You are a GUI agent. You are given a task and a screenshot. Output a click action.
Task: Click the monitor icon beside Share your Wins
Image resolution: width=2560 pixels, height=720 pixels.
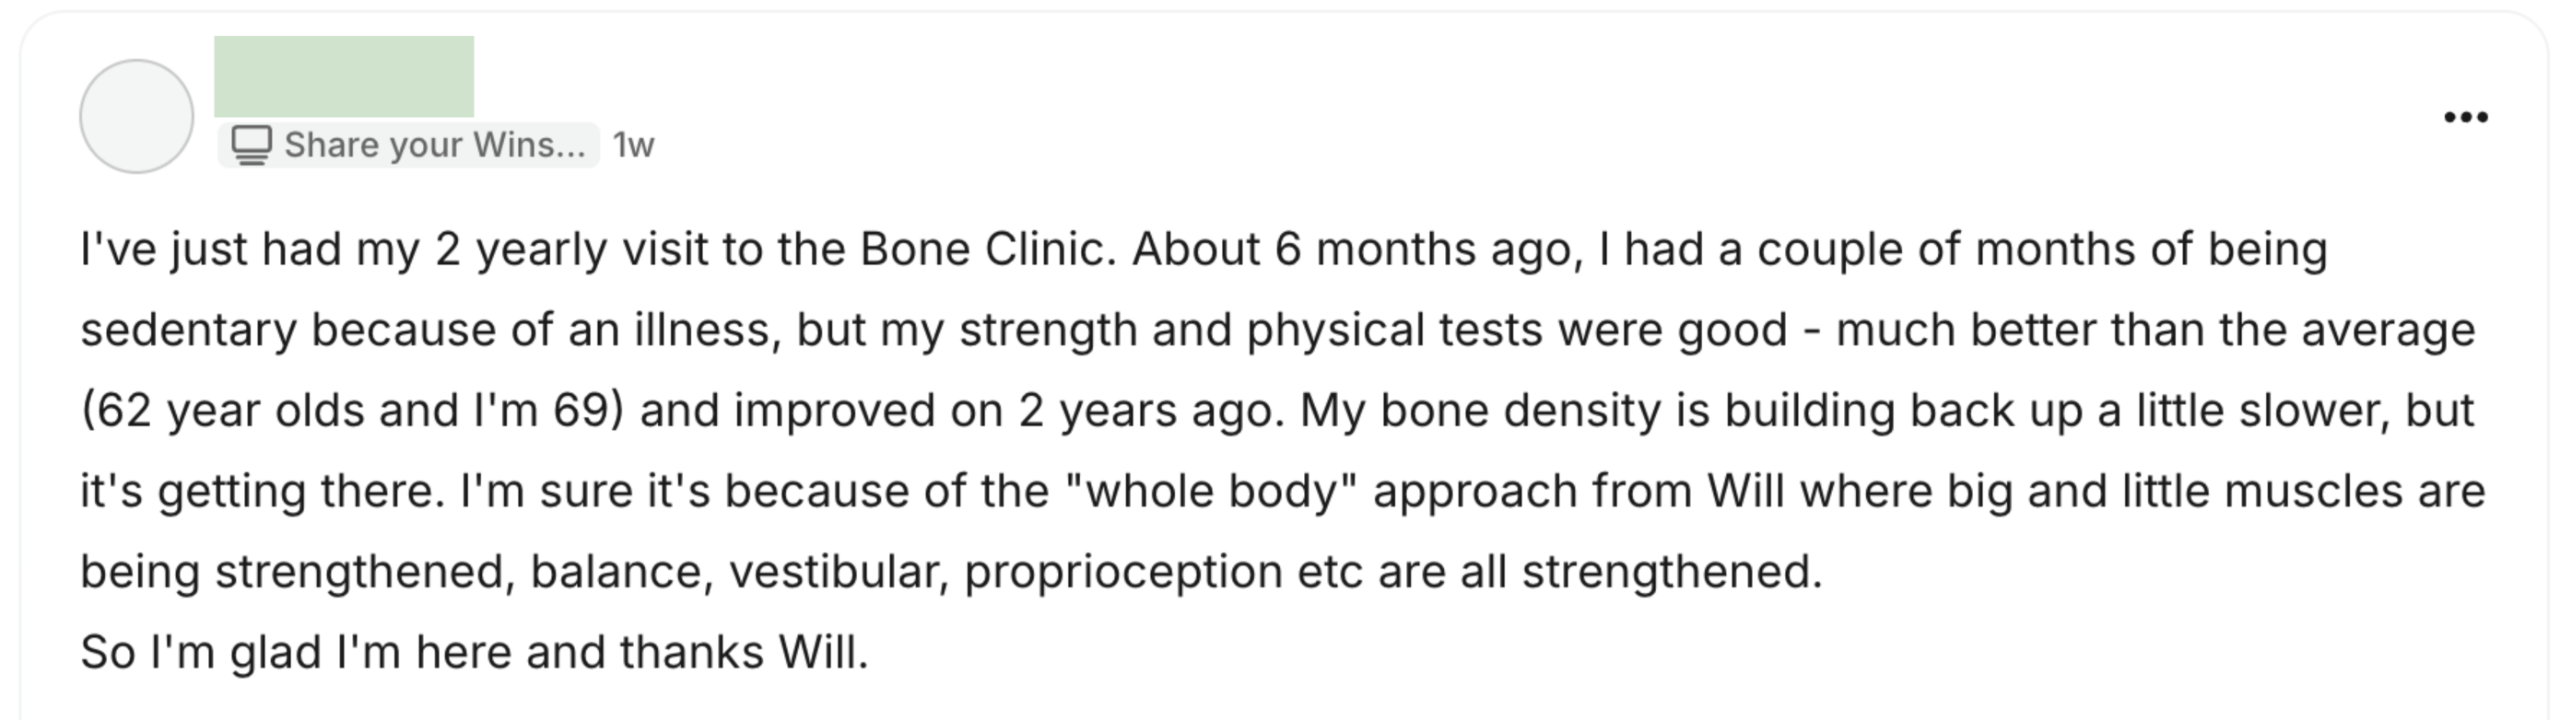(x=251, y=145)
